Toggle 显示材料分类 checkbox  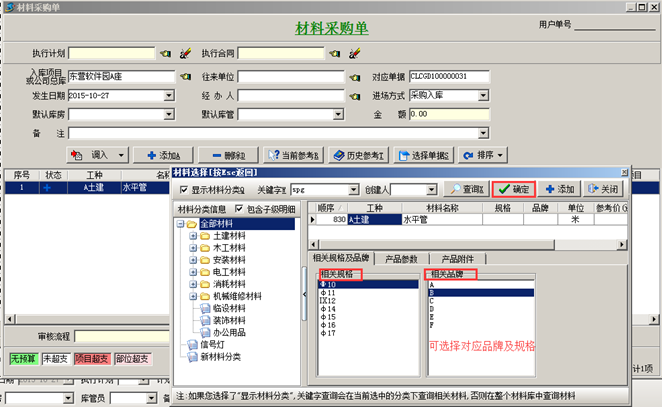[183, 190]
